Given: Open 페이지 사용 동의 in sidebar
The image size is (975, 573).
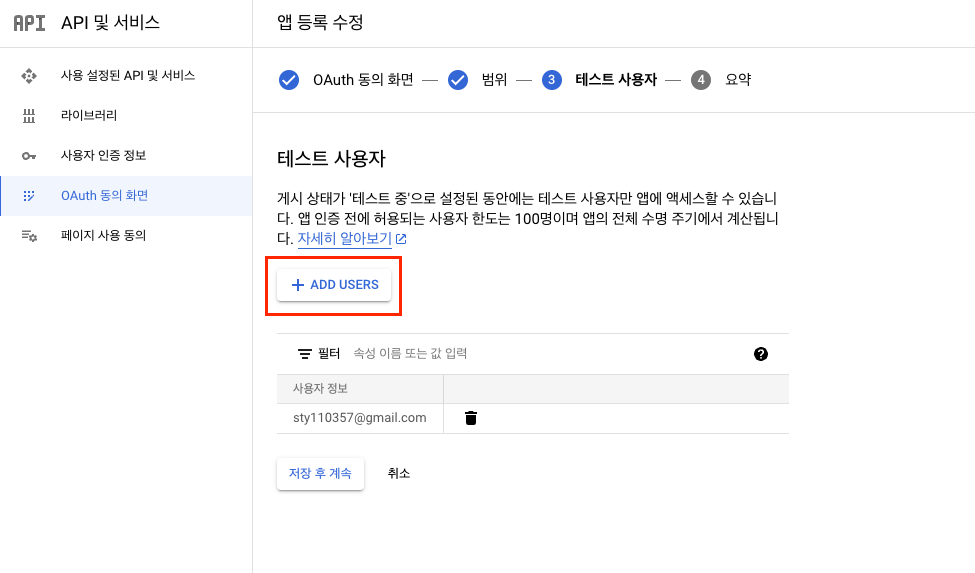Looking at the screenshot, I should coord(126,236).
